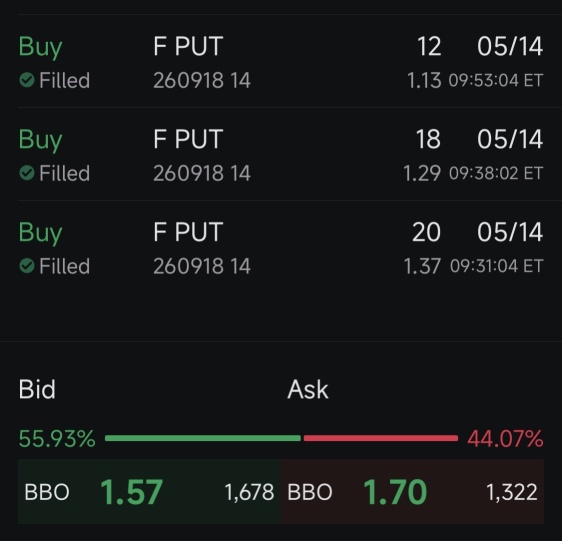Select the BBO bid price 1.57
The image size is (562, 541).
tap(132, 492)
